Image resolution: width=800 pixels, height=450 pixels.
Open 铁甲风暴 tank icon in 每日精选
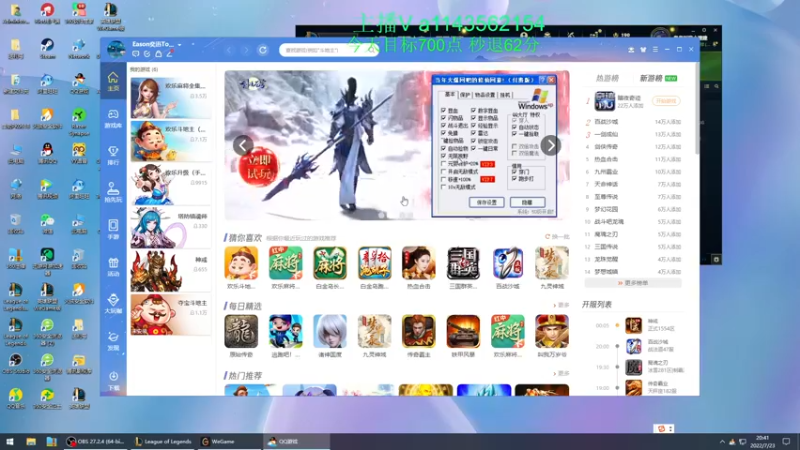tap(463, 331)
